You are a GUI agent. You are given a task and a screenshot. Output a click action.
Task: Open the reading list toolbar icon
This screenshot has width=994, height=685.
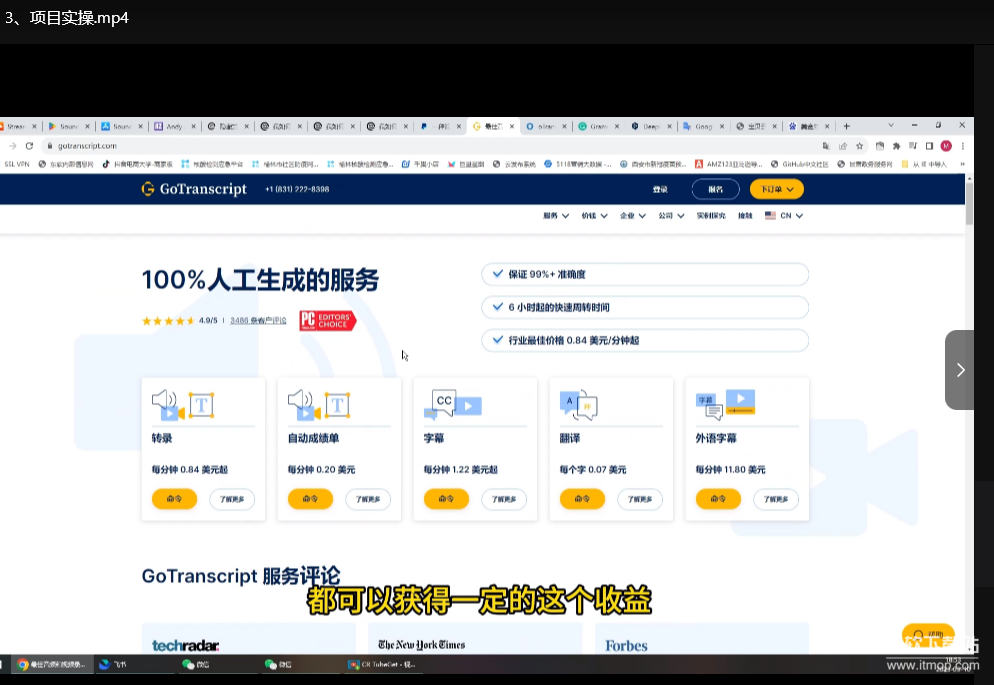click(x=913, y=146)
